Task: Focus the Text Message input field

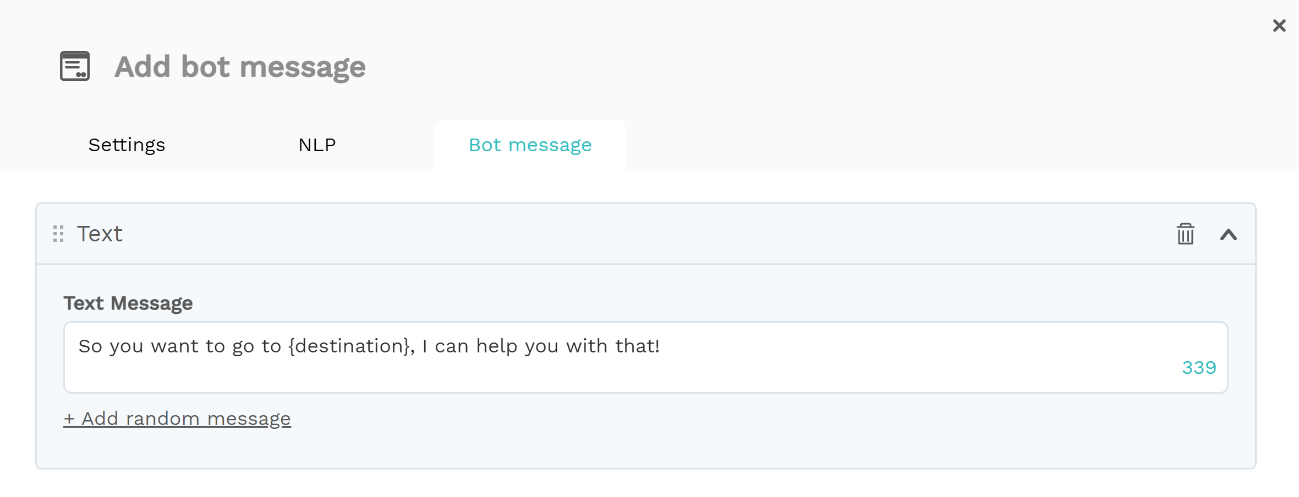Action: click(646, 357)
